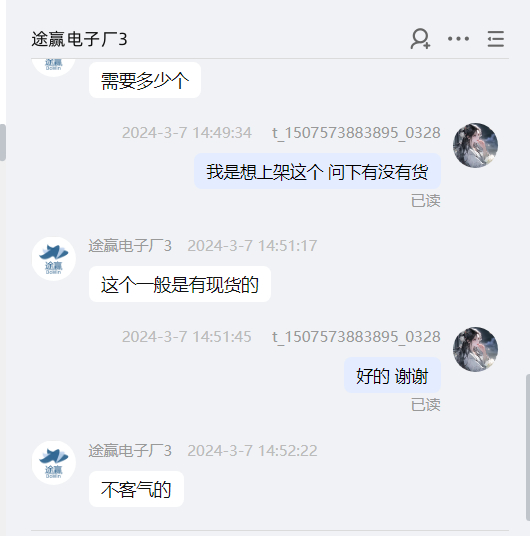Click partially hidden 途赢 avatar at top

[54, 67]
